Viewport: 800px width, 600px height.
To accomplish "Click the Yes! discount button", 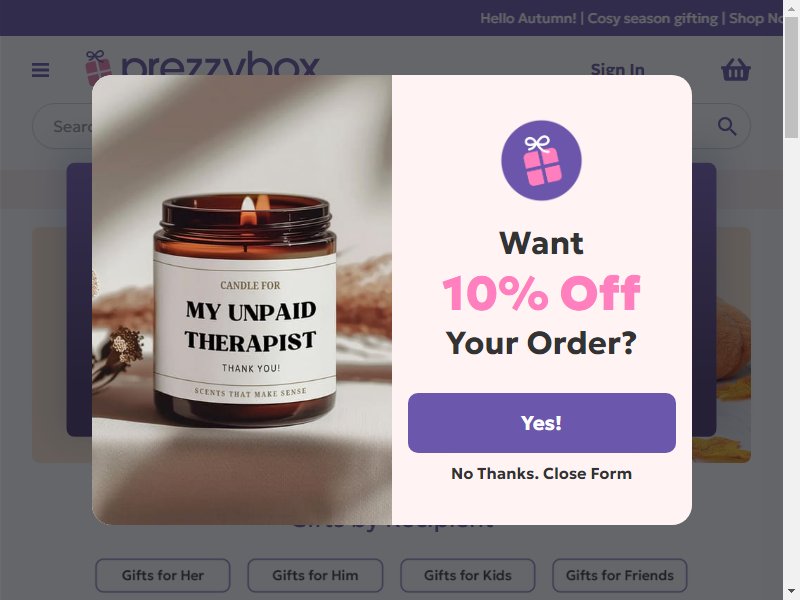I will point(542,423).
